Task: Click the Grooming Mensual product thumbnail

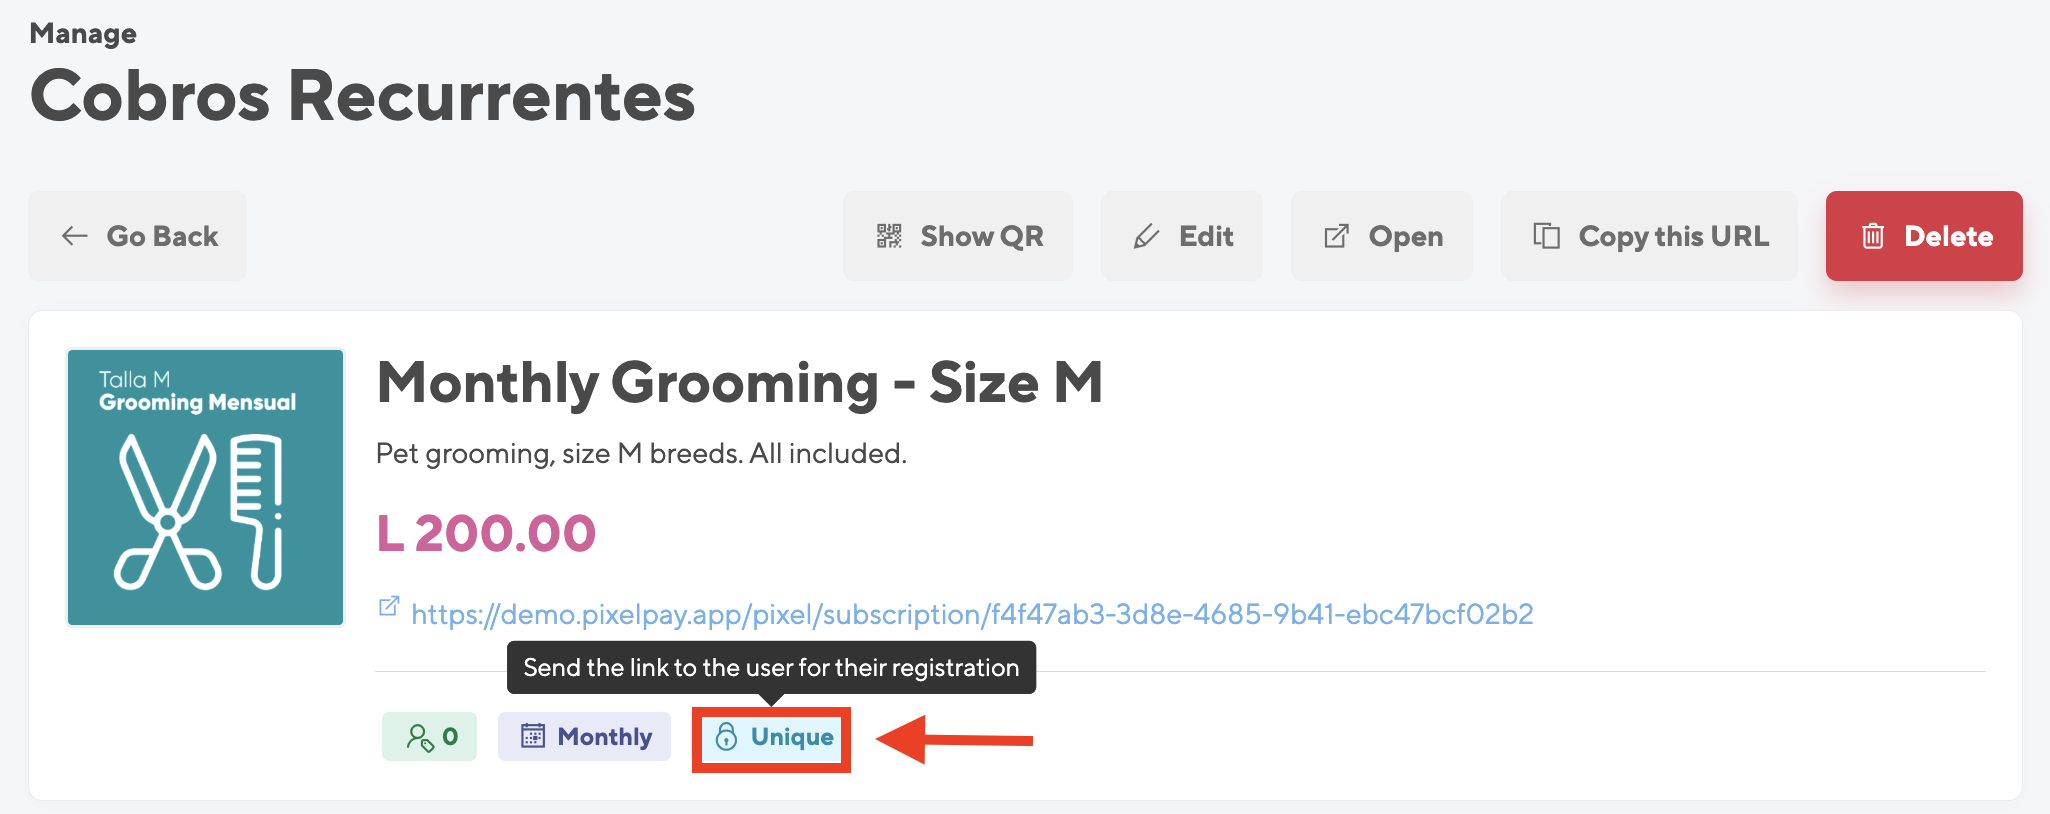Action: 206,487
